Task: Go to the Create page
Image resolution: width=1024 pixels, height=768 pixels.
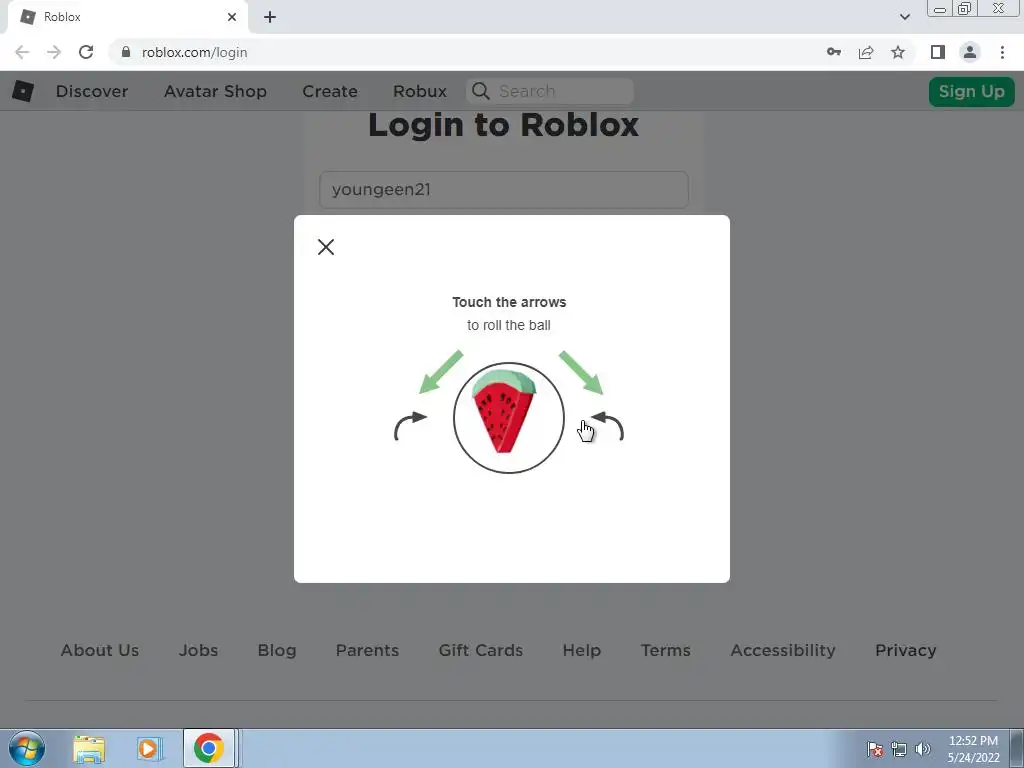Action: [x=330, y=91]
